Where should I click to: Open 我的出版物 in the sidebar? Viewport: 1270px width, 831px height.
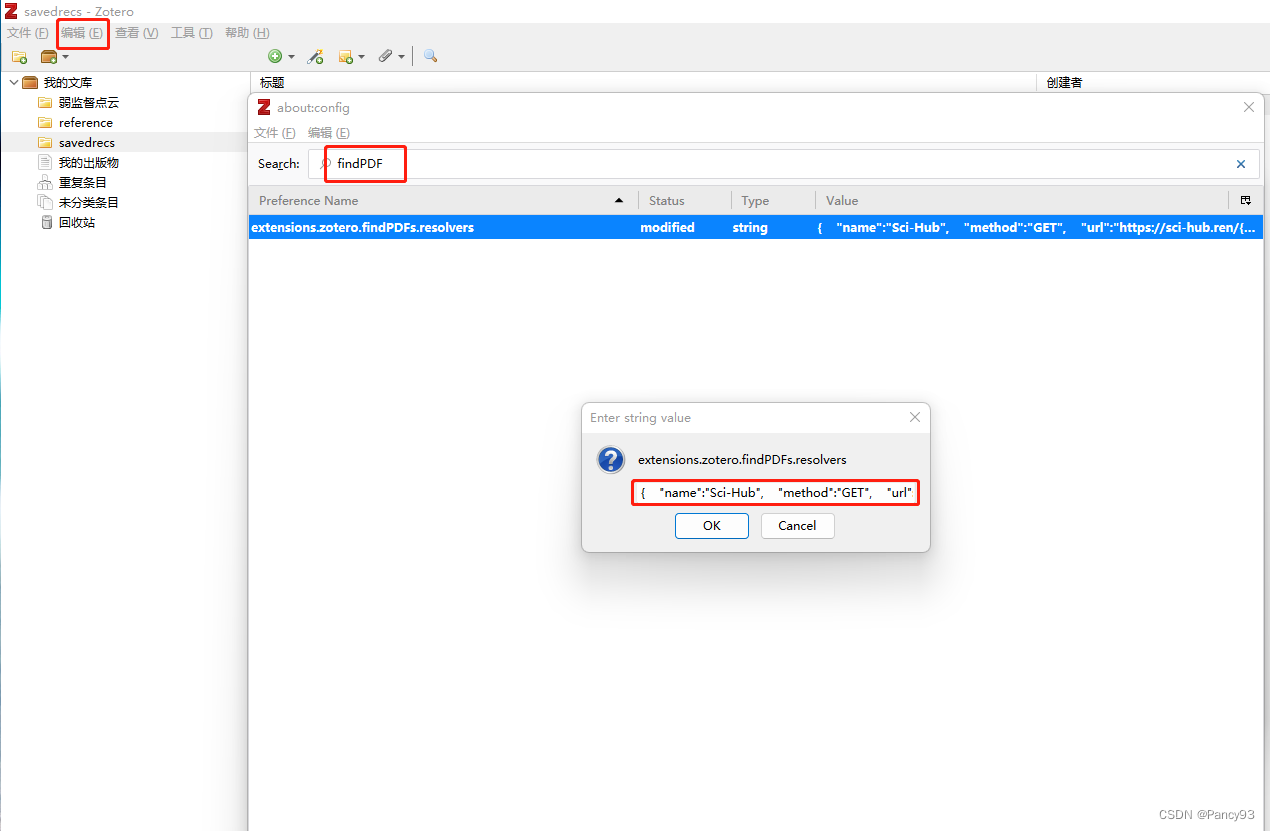89,163
